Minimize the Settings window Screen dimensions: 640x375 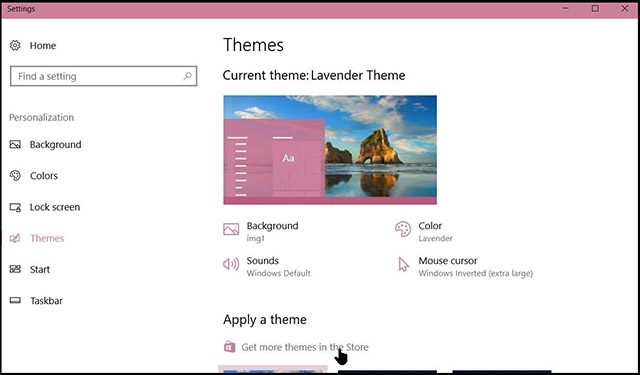[x=566, y=9]
